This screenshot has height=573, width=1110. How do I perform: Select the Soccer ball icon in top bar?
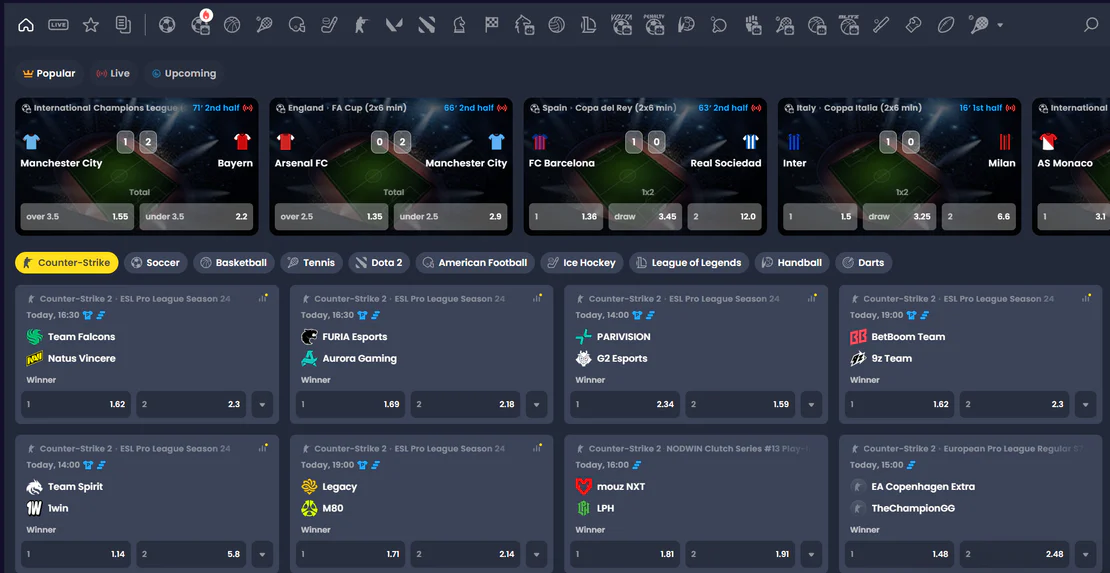click(x=167, y=25)
